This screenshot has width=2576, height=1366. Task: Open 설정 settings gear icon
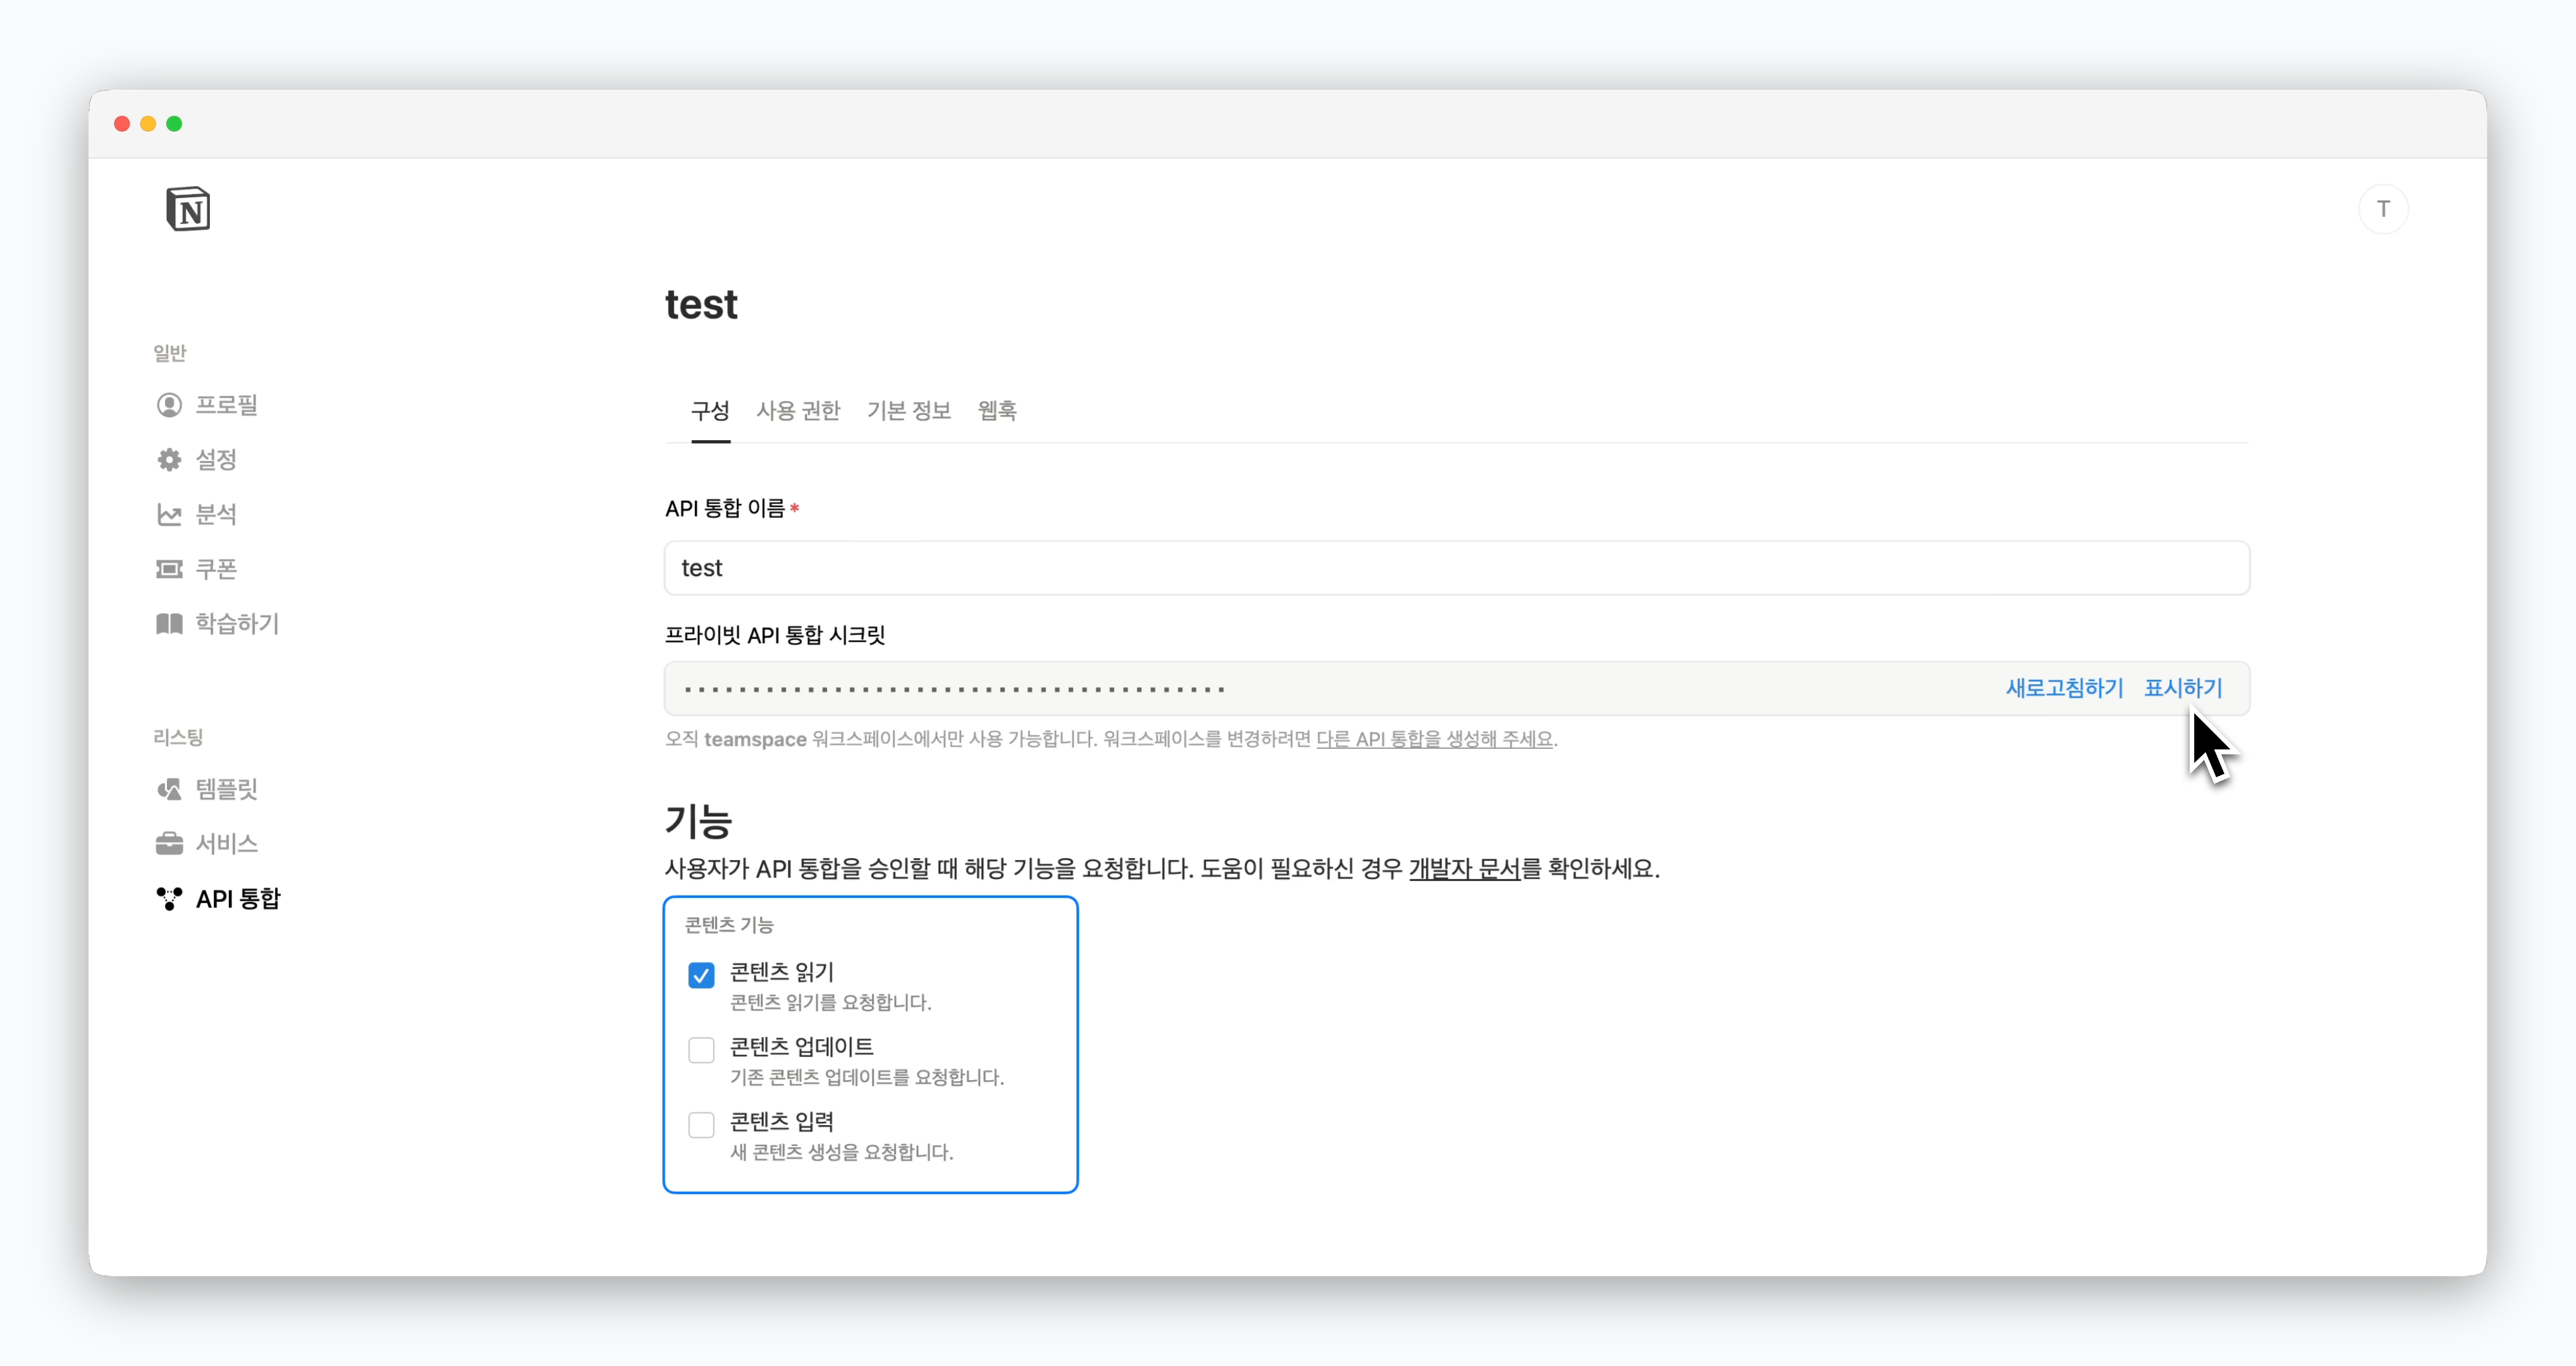(169, 460)
